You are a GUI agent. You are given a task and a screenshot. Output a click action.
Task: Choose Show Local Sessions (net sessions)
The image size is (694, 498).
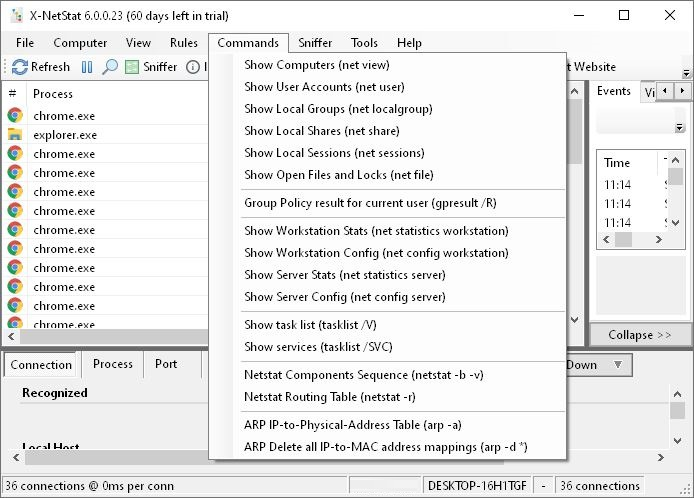pyautogui.click(x=387, y=153)
